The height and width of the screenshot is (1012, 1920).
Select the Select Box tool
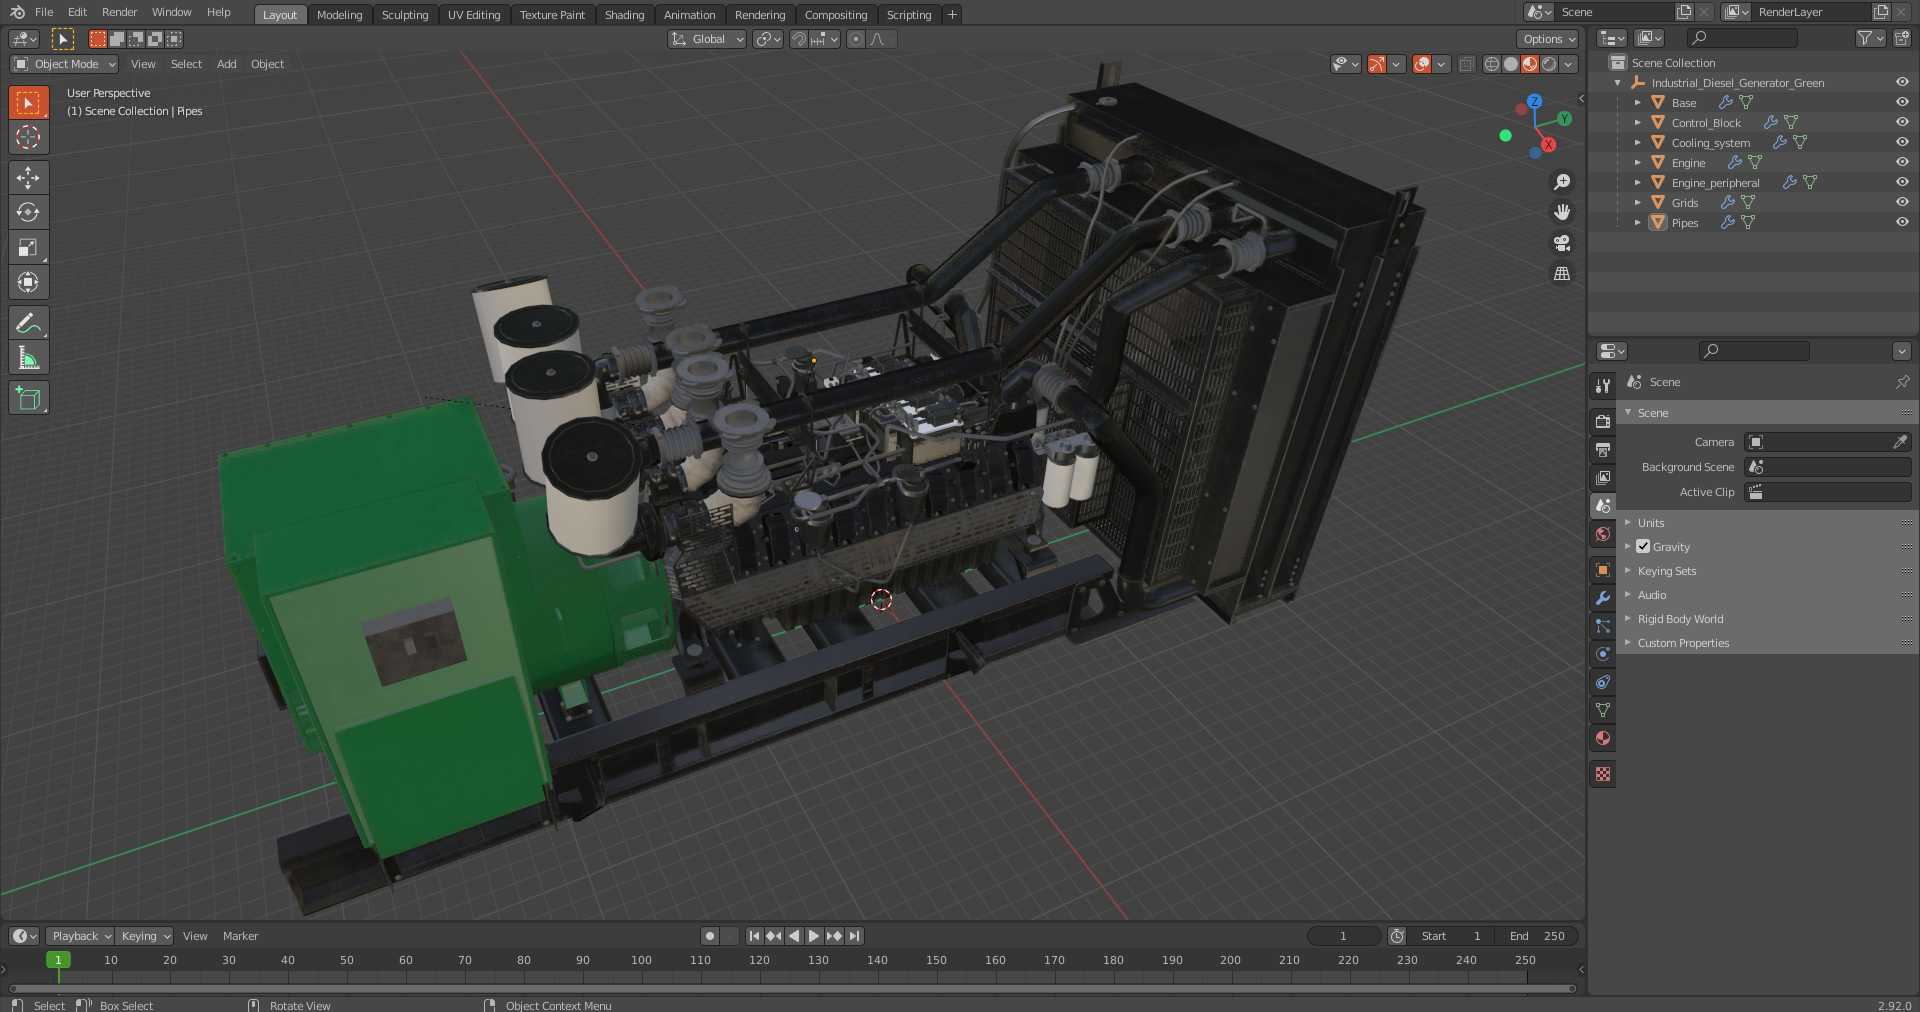point(28,102)
